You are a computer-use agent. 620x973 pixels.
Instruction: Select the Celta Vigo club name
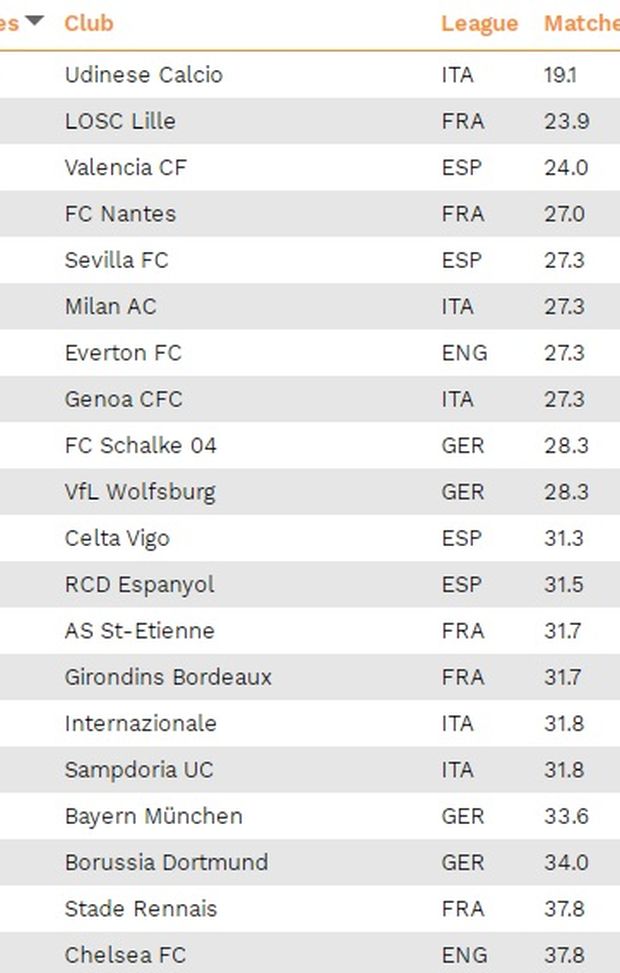117,538
